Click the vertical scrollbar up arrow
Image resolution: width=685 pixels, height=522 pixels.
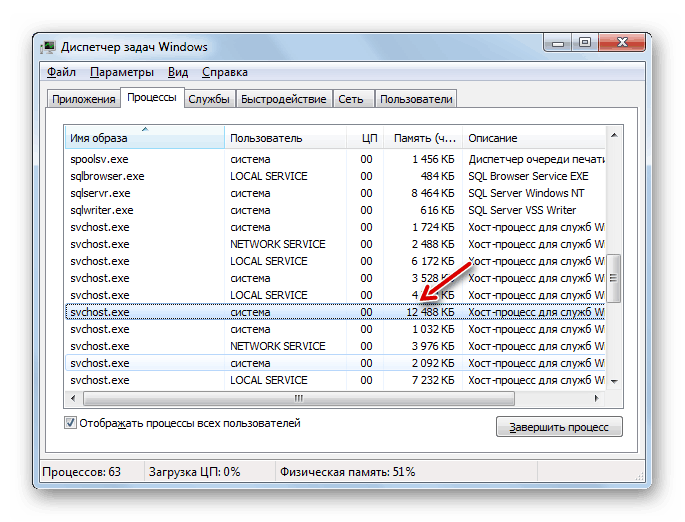(614, 135)
